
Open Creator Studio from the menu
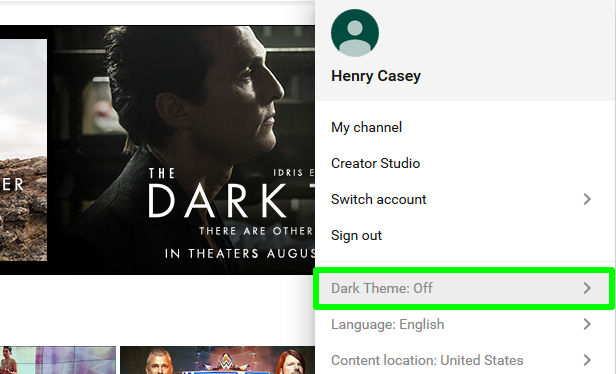[x=376, y=163]
